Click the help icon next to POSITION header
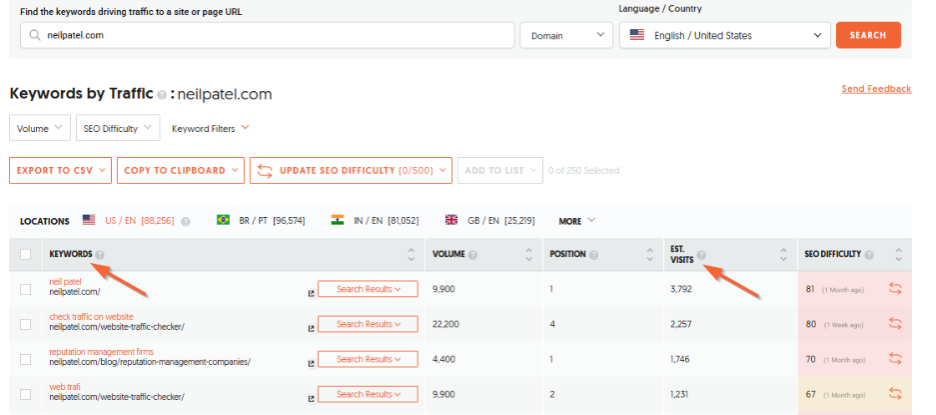This screenshot has height=415, width=936. coord(594,254)
